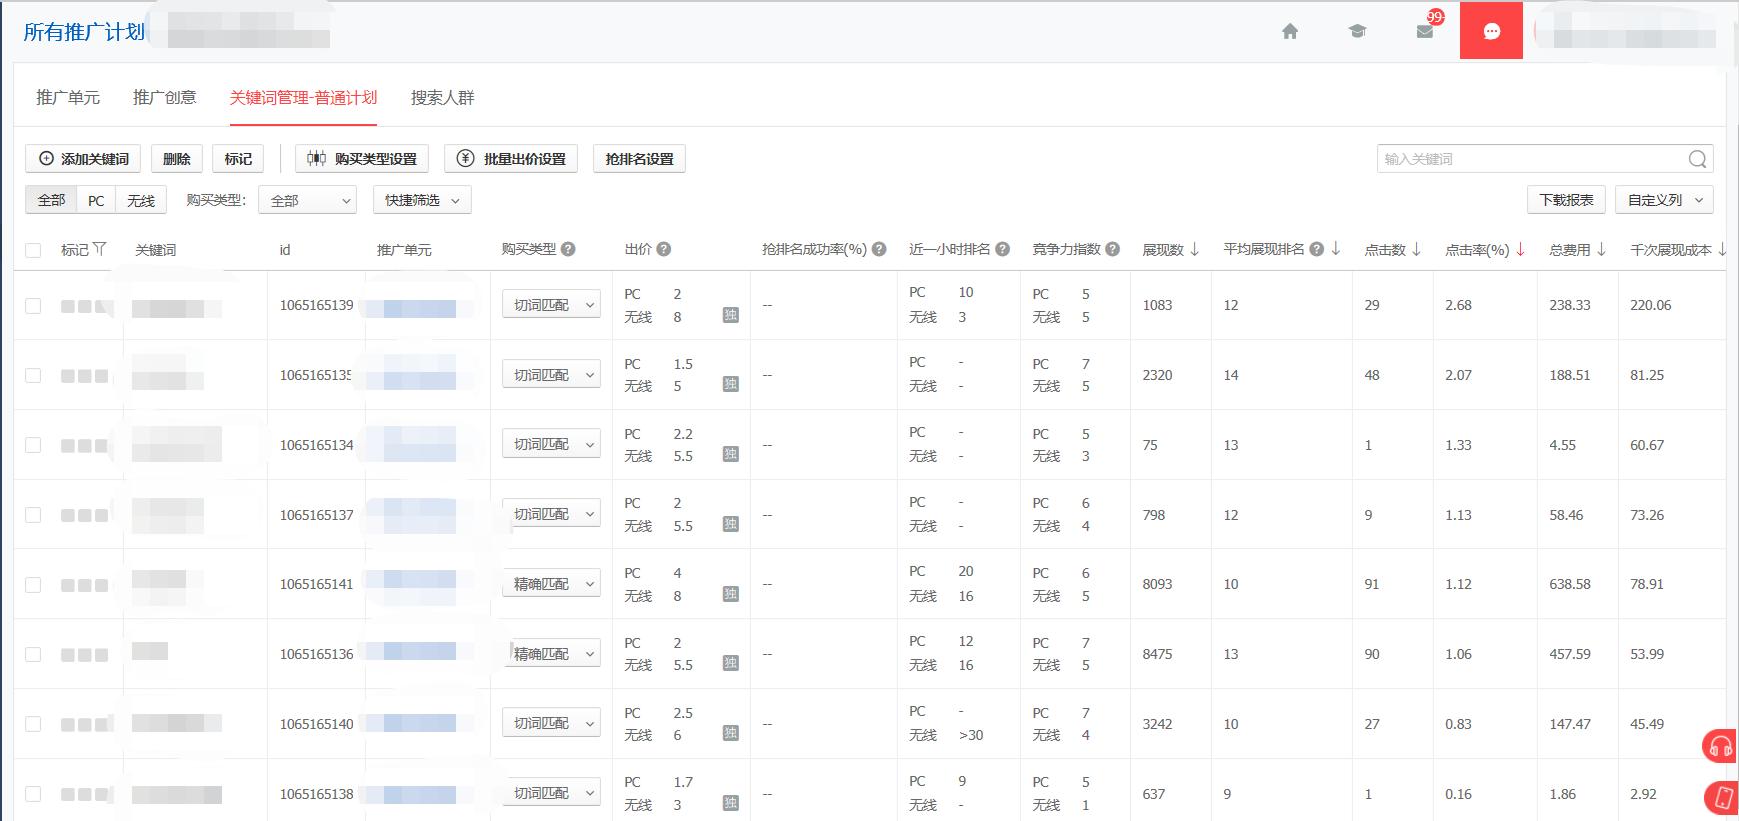
Task: Switch to the 搜索人群 tab
Action: click(x=442, y=97)
